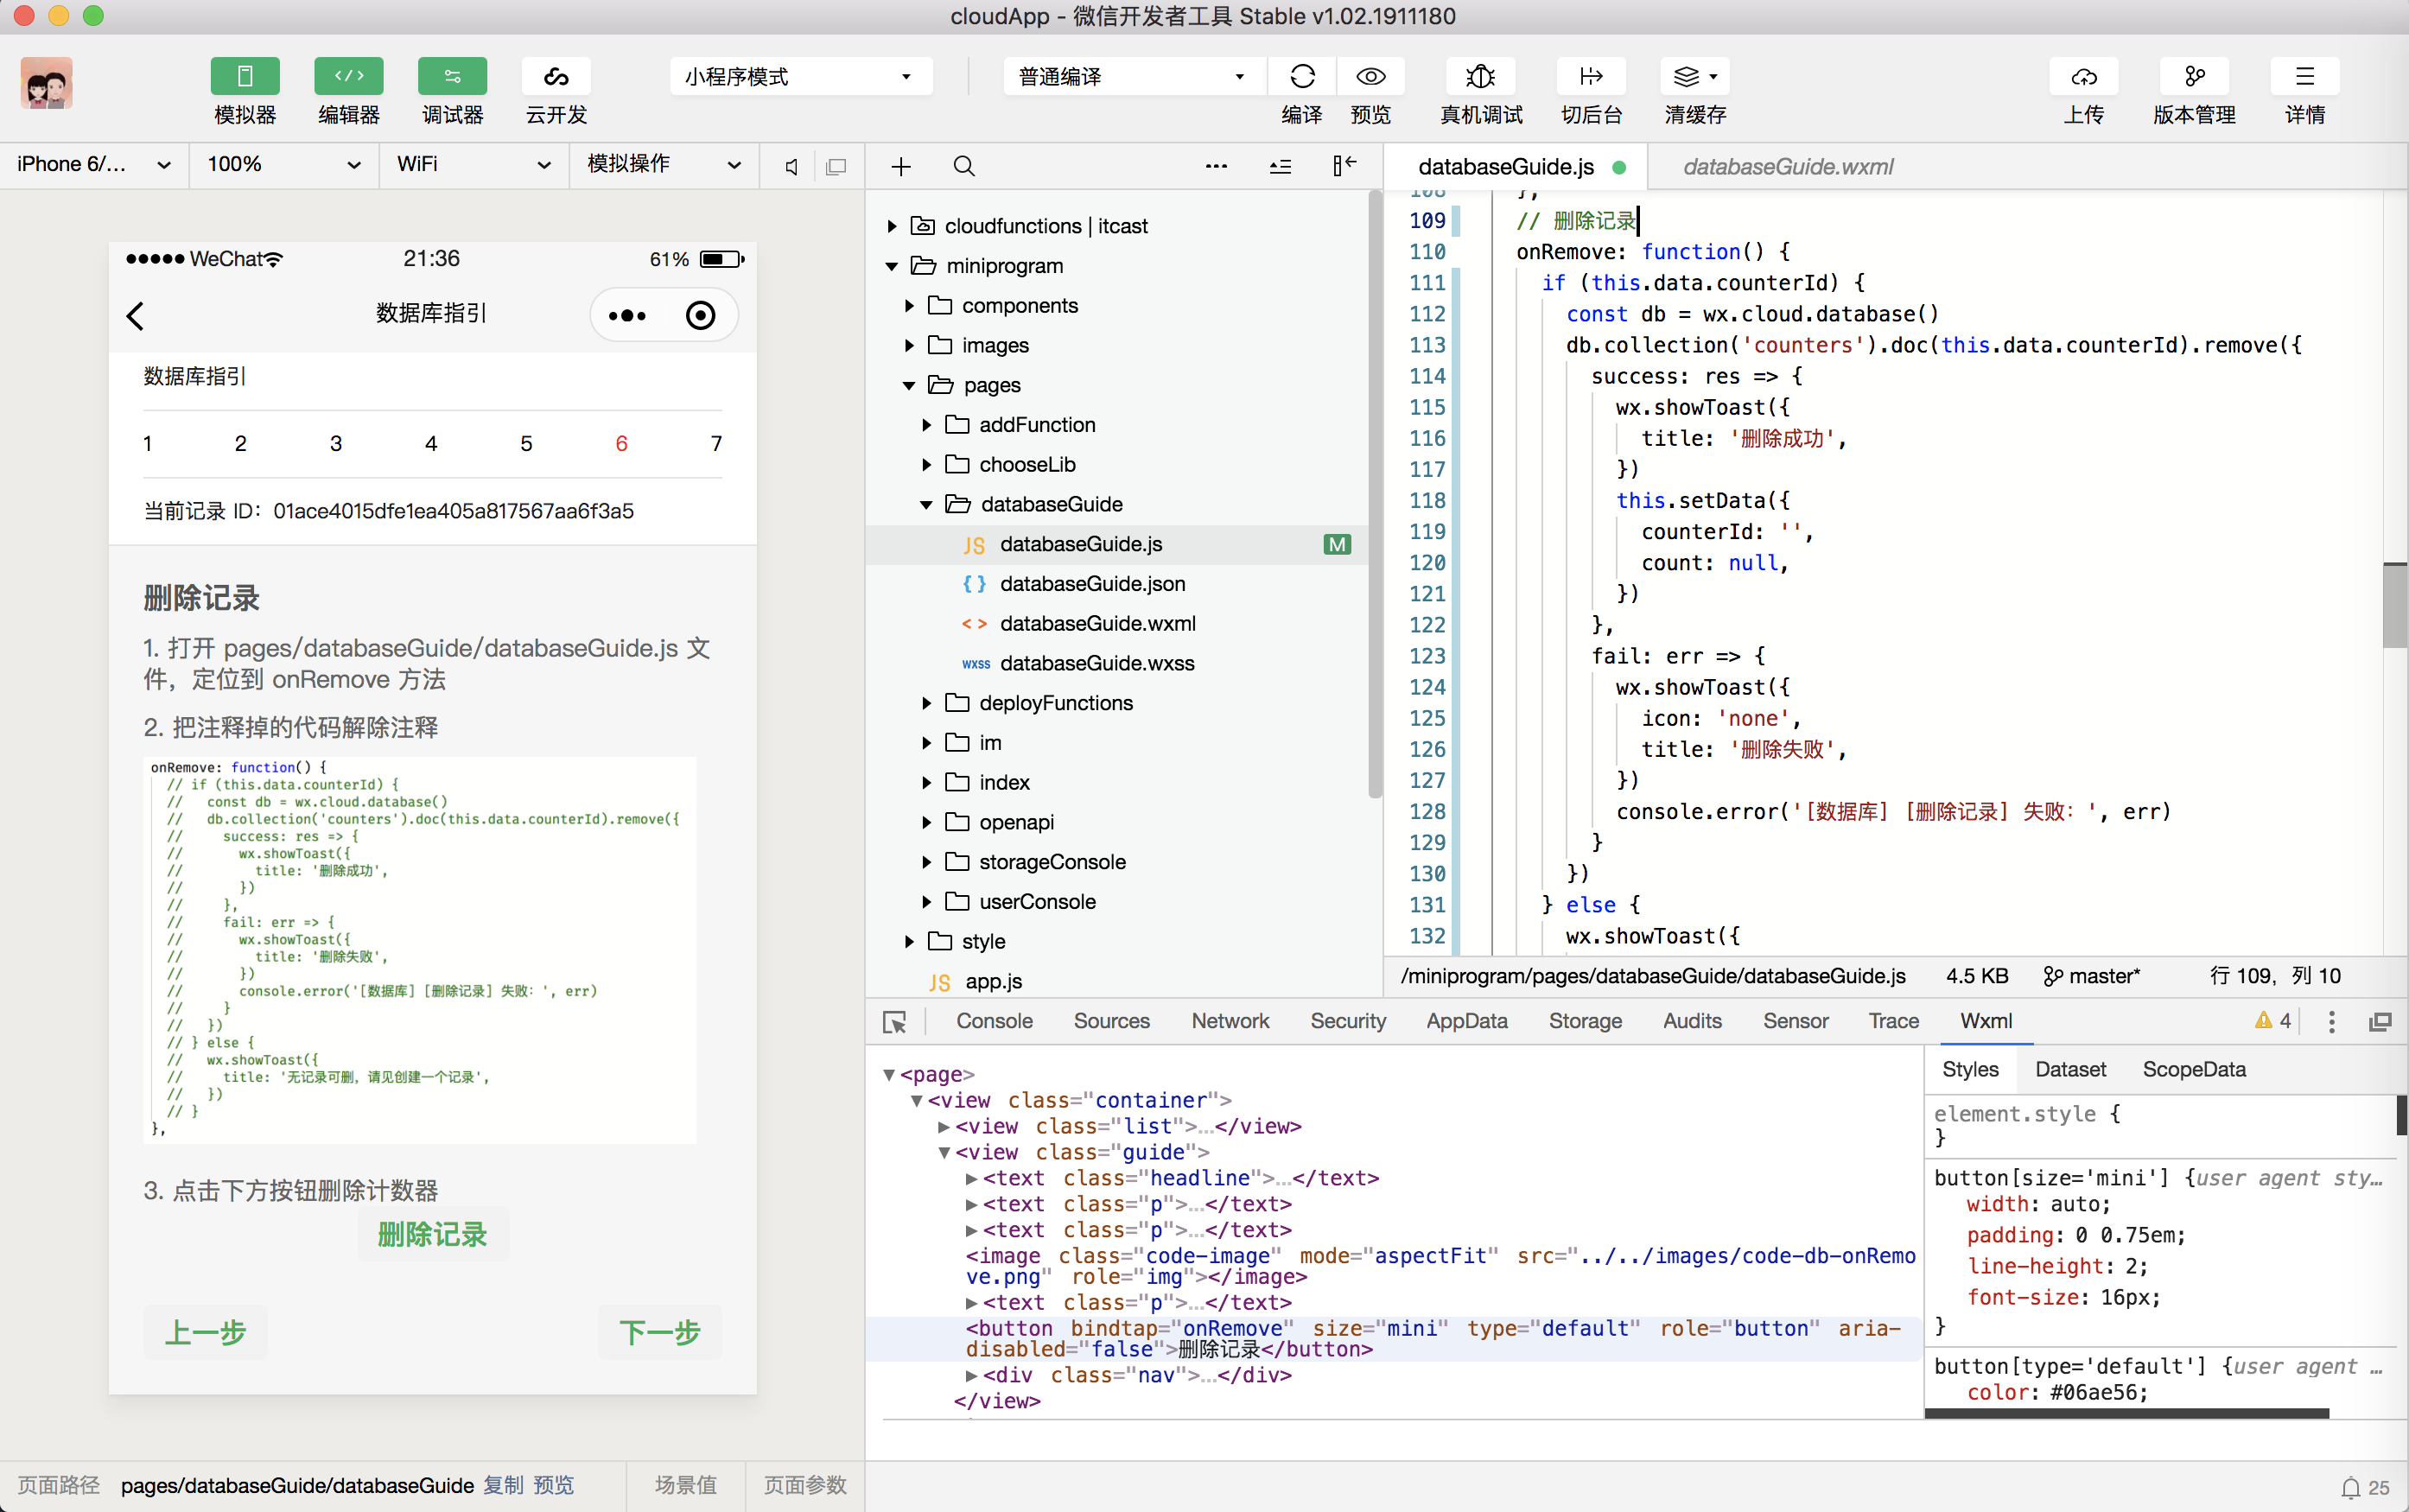Toggle simulator sound mute icon
Viewport: 2409px width, 1512px height.
(x=791, y=166)
